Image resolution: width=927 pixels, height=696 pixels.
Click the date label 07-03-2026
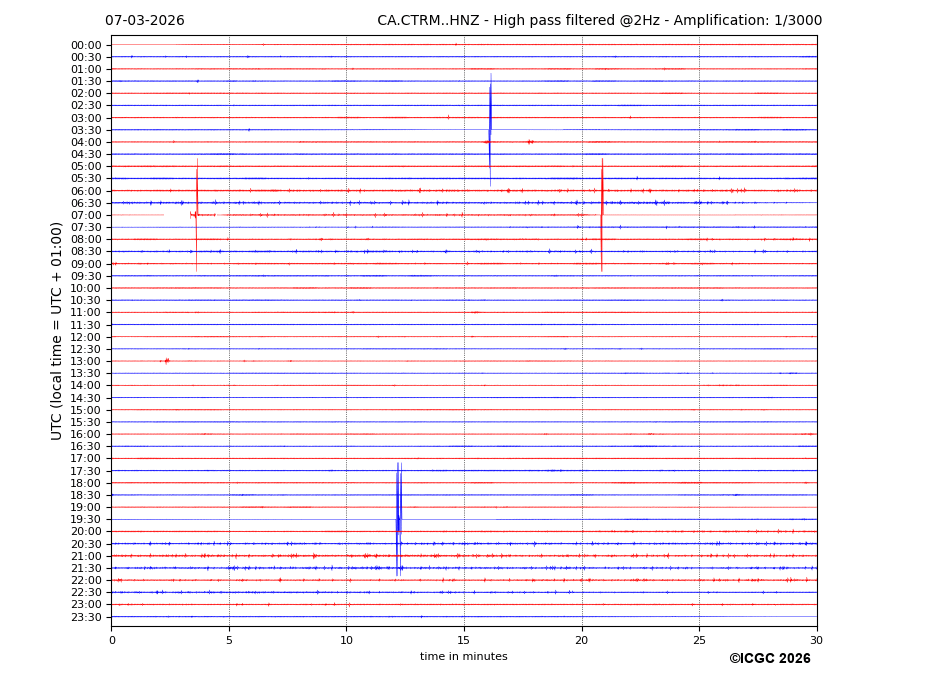pos(145,21)
